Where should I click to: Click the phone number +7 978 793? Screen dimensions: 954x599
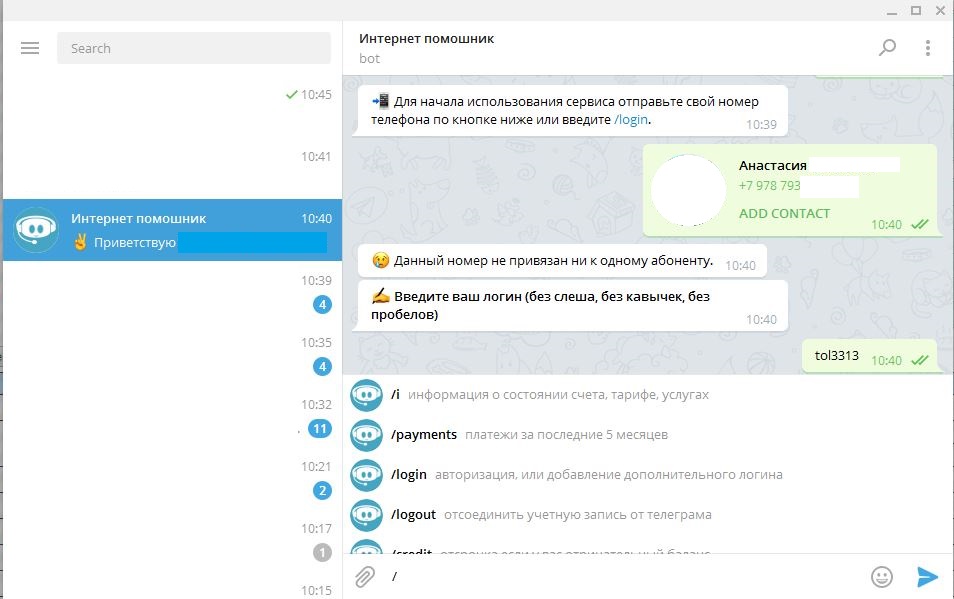tap(770, 185)
